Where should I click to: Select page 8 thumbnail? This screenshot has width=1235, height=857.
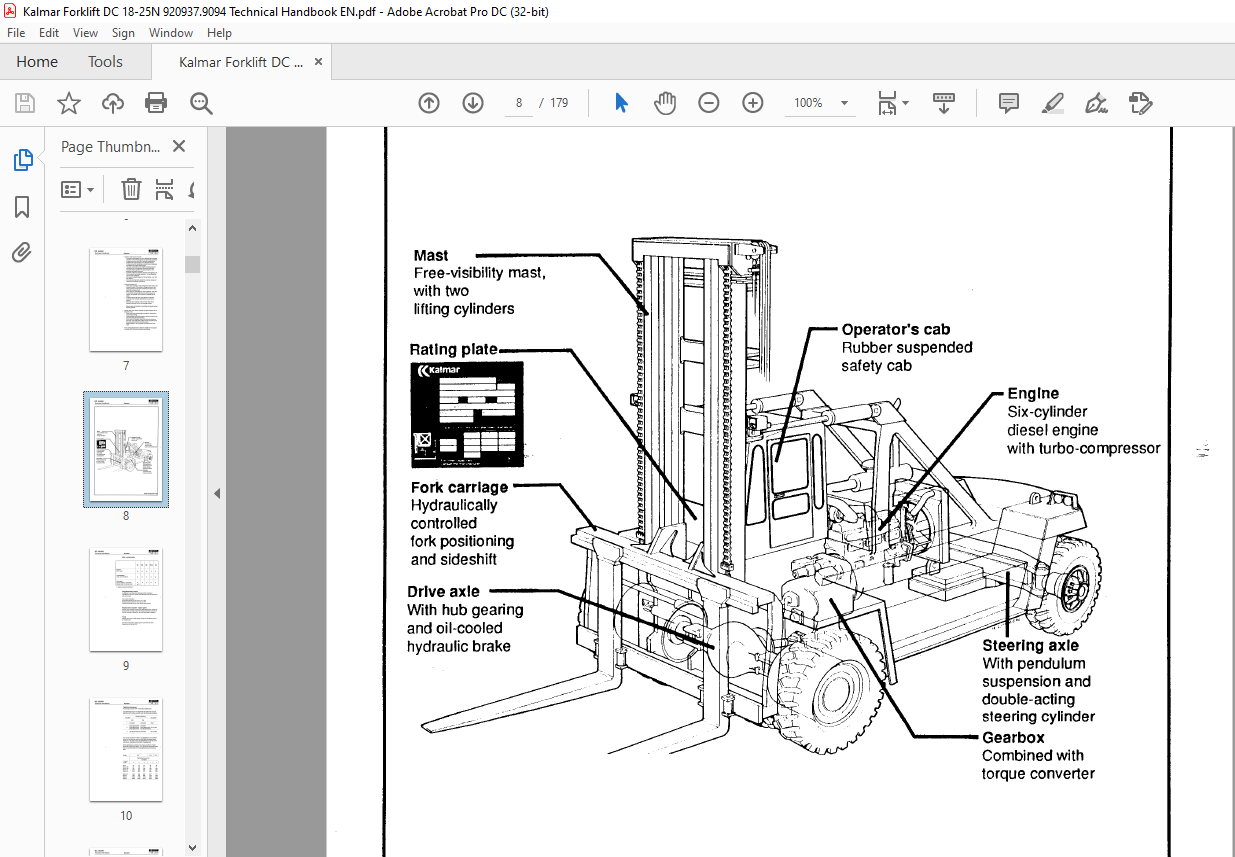pyautogui.click(x=126, y=448)
